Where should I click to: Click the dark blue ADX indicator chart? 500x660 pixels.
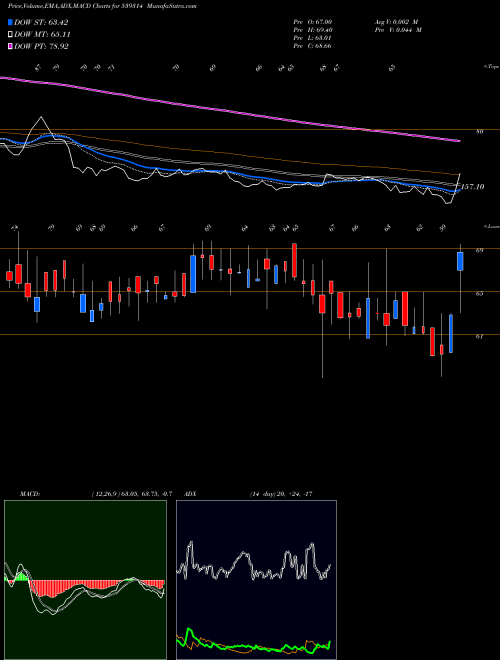pos(256,580)
